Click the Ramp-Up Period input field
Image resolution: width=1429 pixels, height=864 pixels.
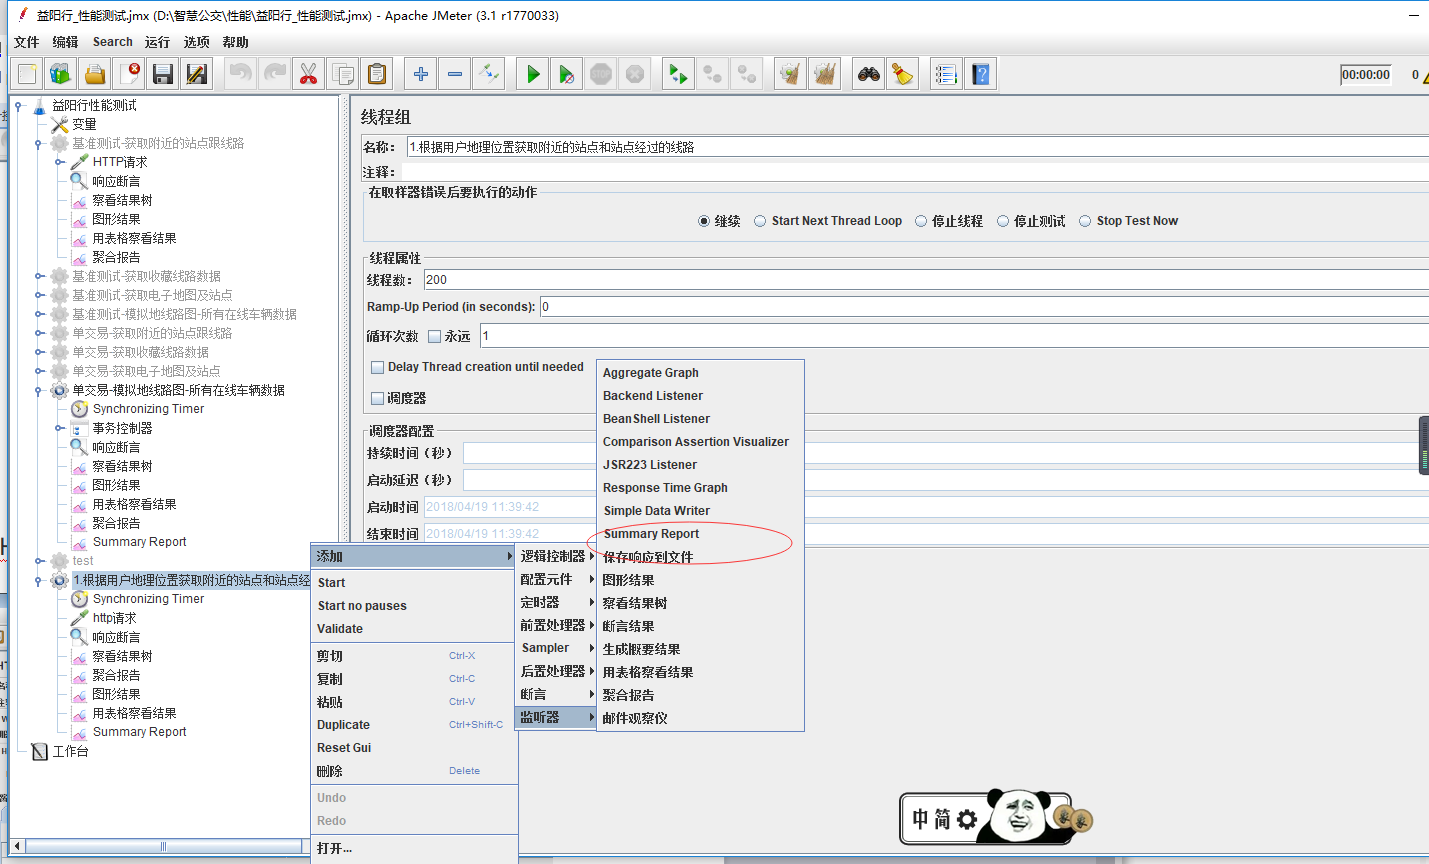tap(984, 307)
